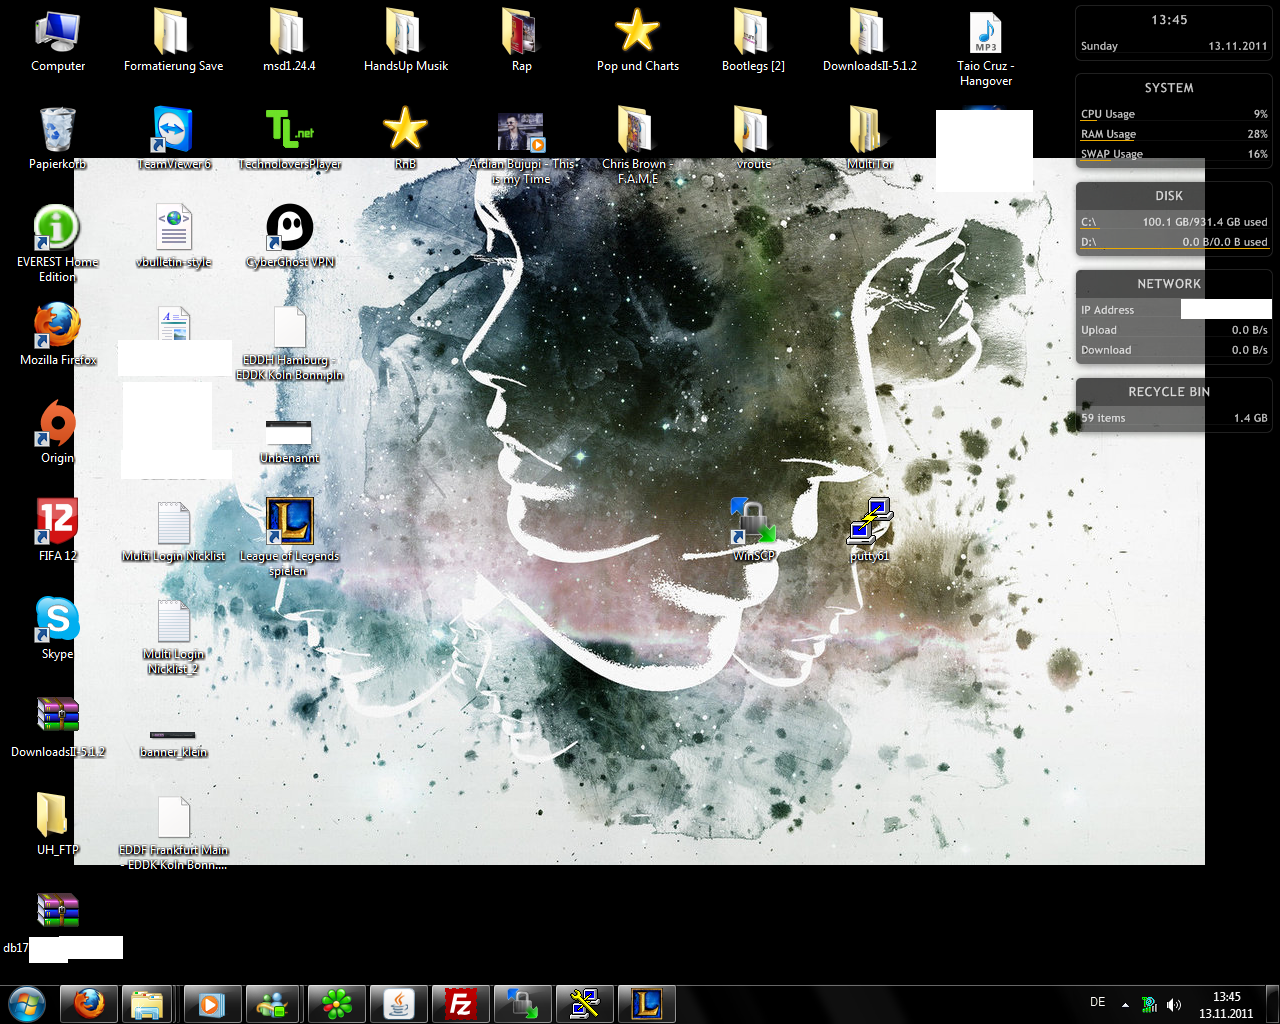This screenshot has height=1024, width=1280.
Task: Click the FileZilla icon in the taskbar
Action: pos(461,1003)
